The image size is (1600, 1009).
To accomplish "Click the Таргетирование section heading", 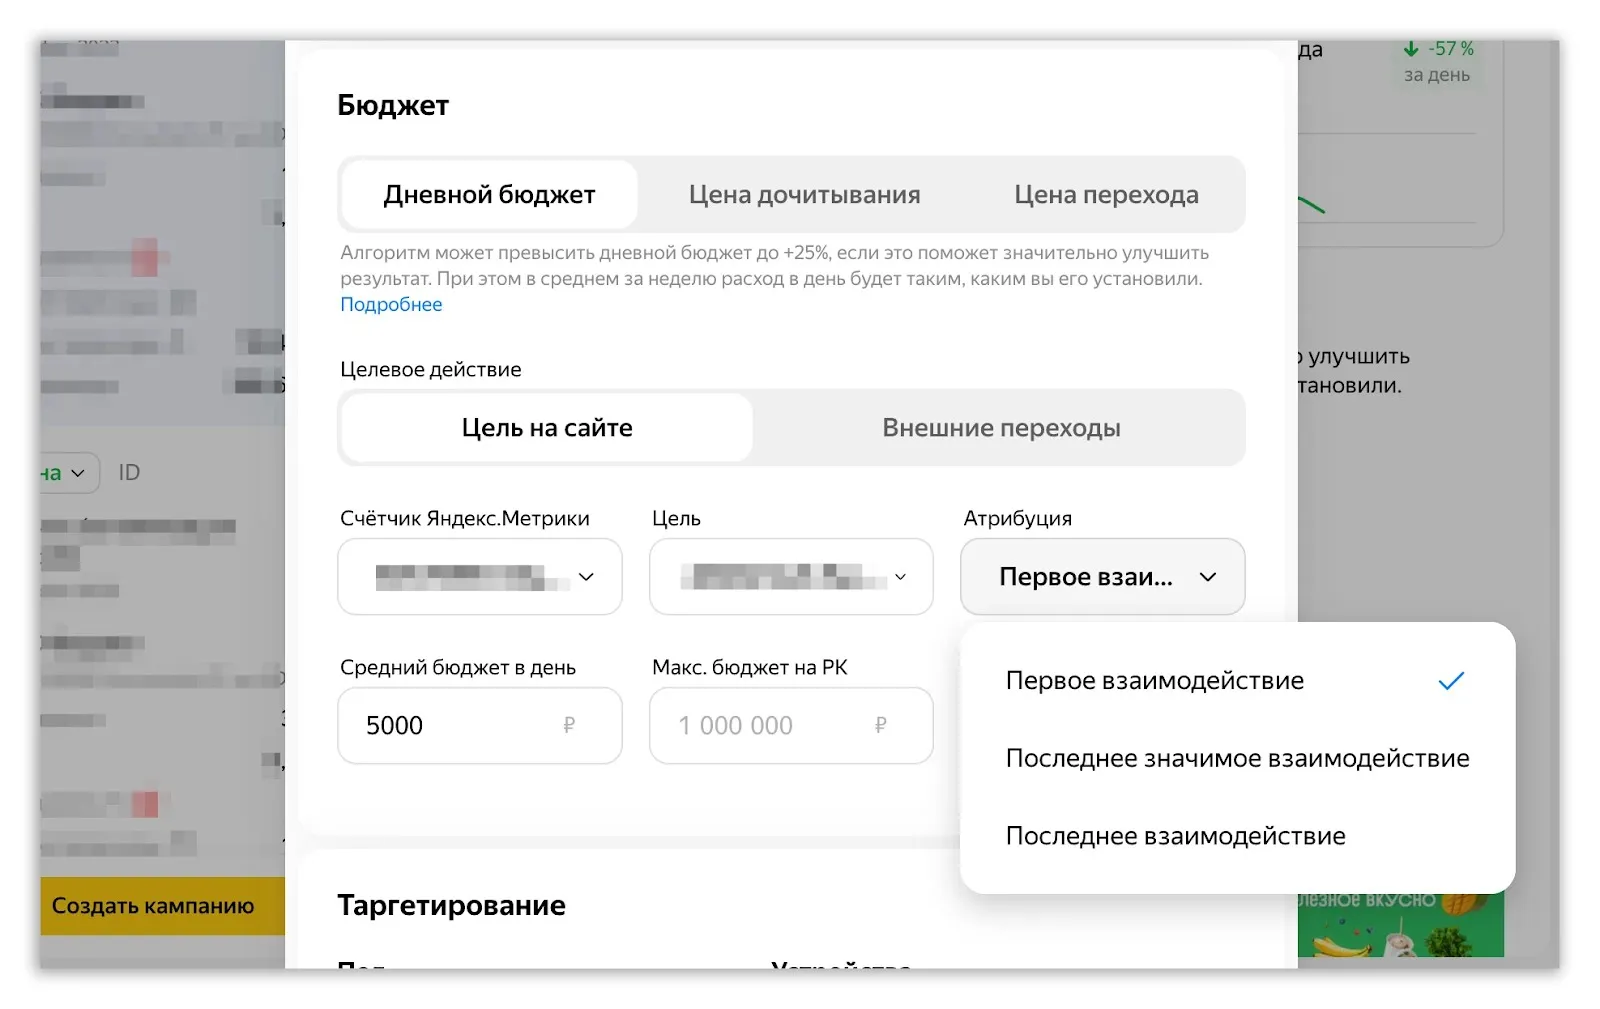I will [451, 905].
